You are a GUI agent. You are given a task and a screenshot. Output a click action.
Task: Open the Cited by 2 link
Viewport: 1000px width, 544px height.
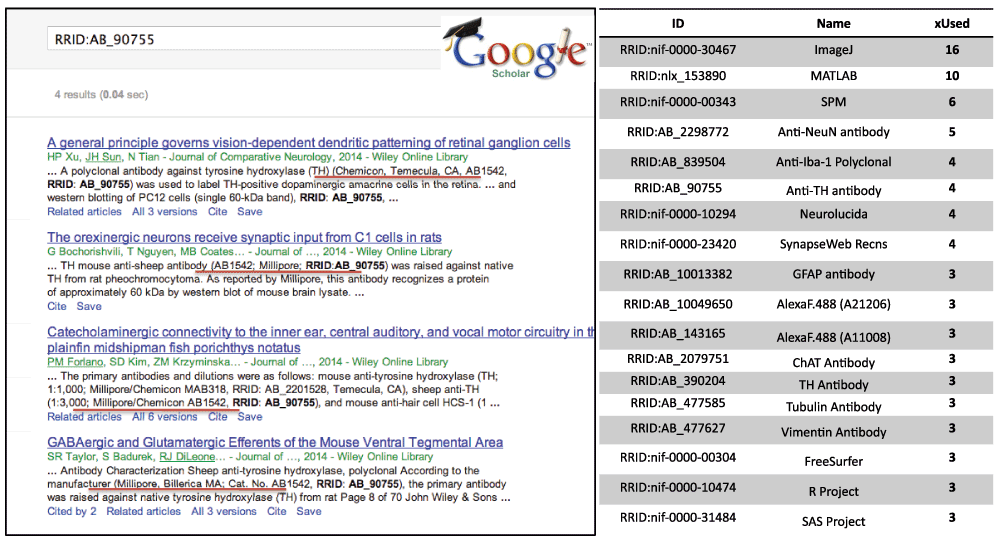pyautogui.click(x=72, y=511)
